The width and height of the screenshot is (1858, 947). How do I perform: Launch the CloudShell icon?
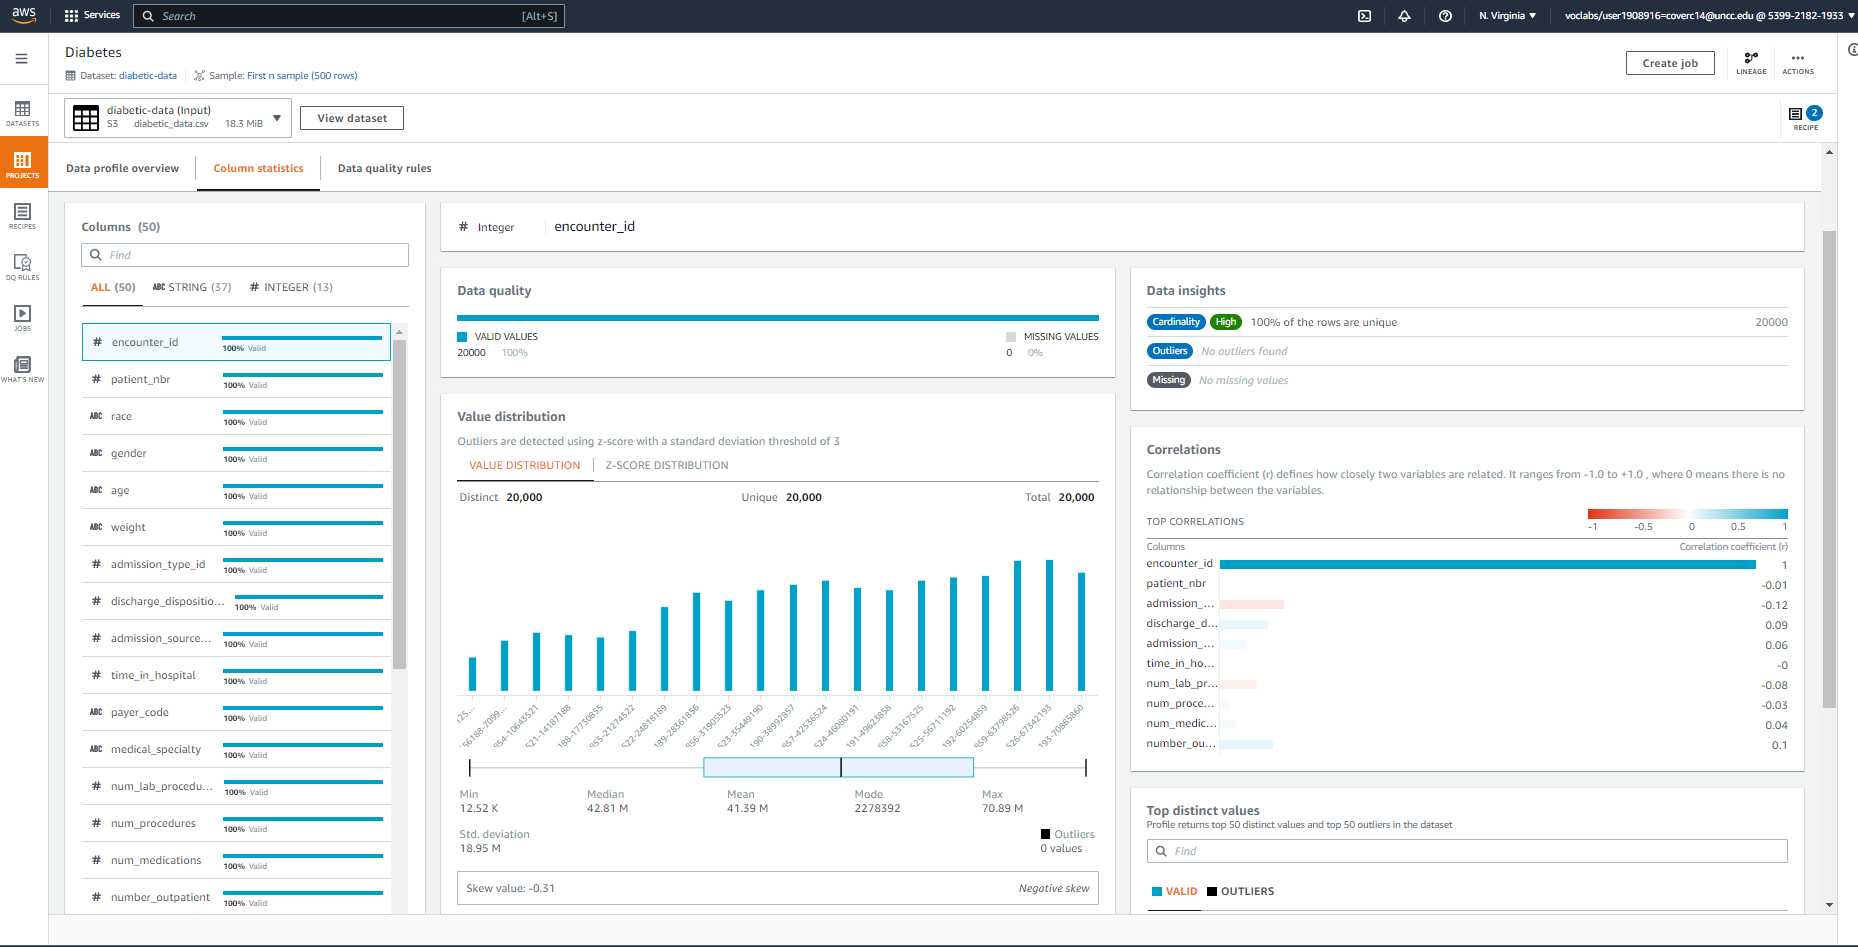[x=1364, y=16]
